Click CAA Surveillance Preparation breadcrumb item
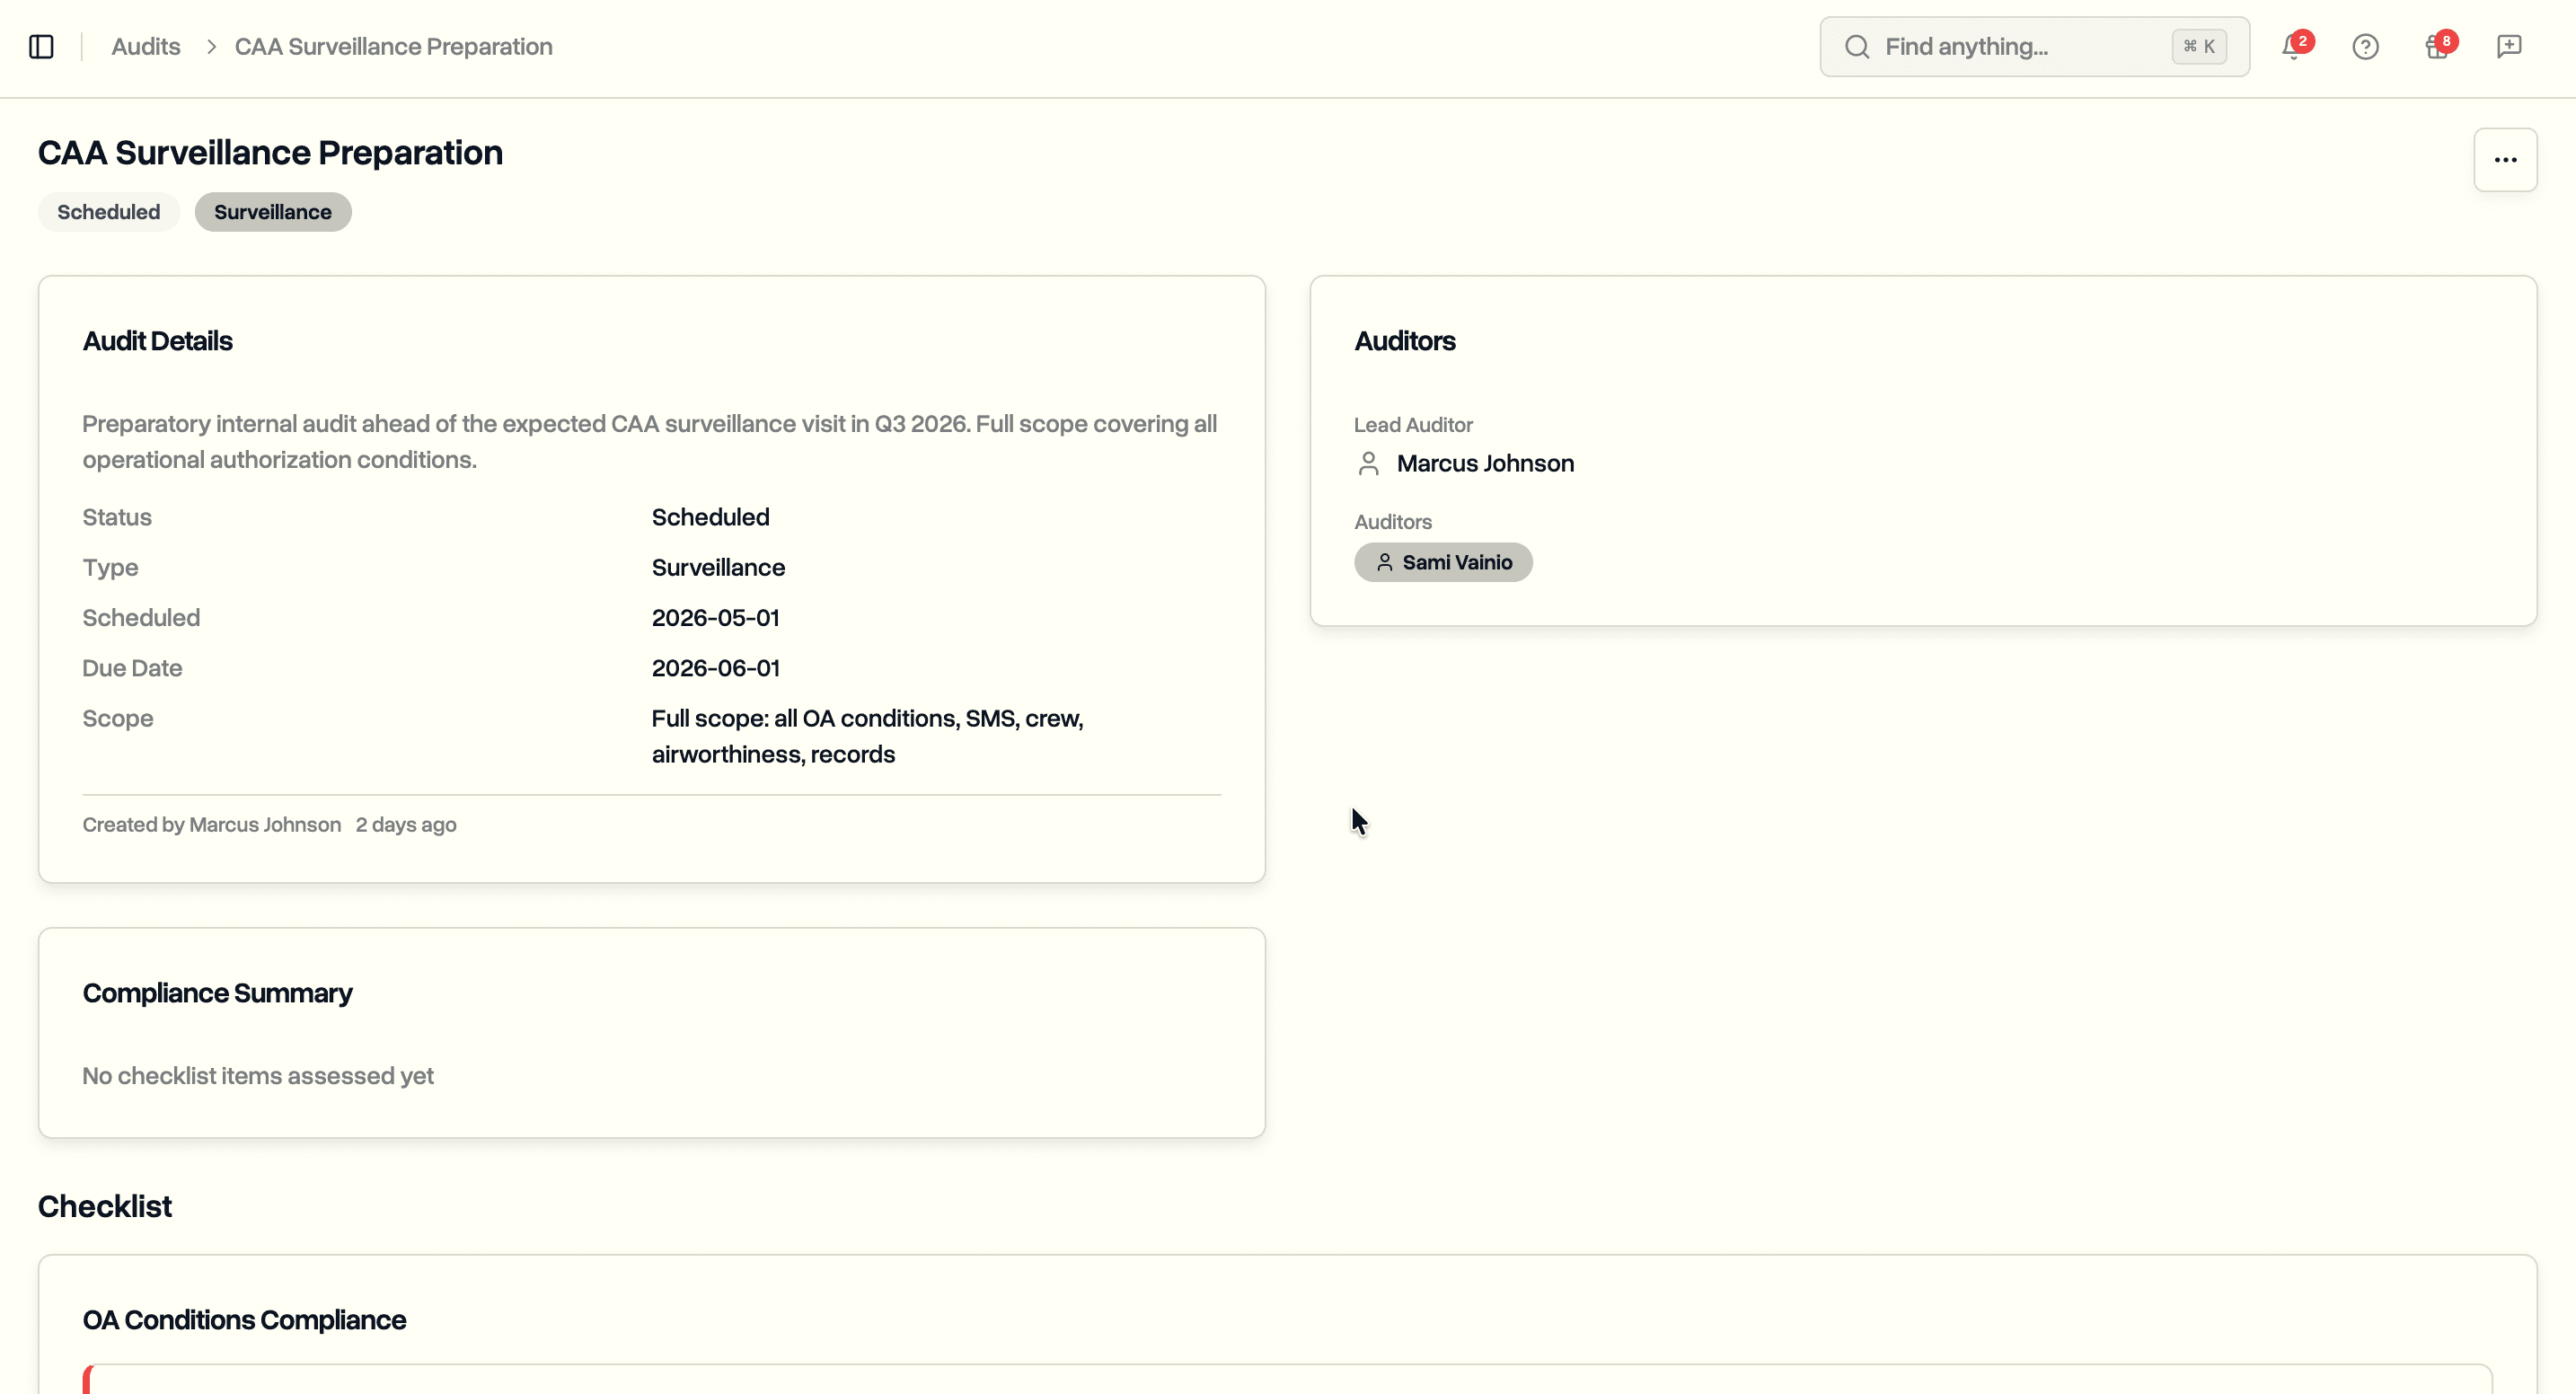 pos(392,46)
